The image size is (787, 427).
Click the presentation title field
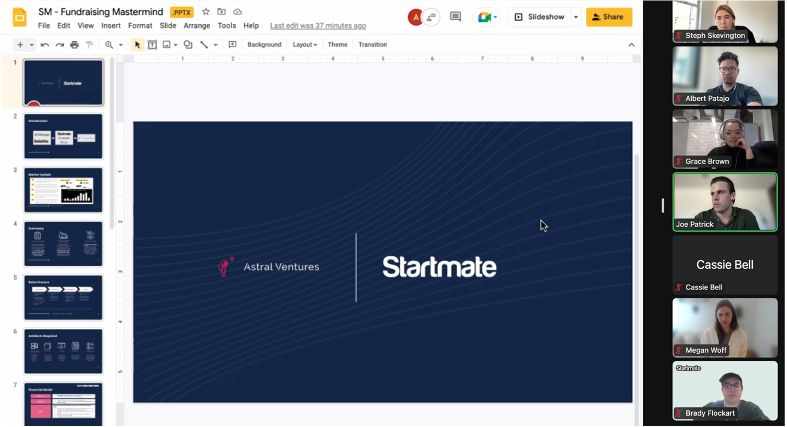click(x=101, y=12)
